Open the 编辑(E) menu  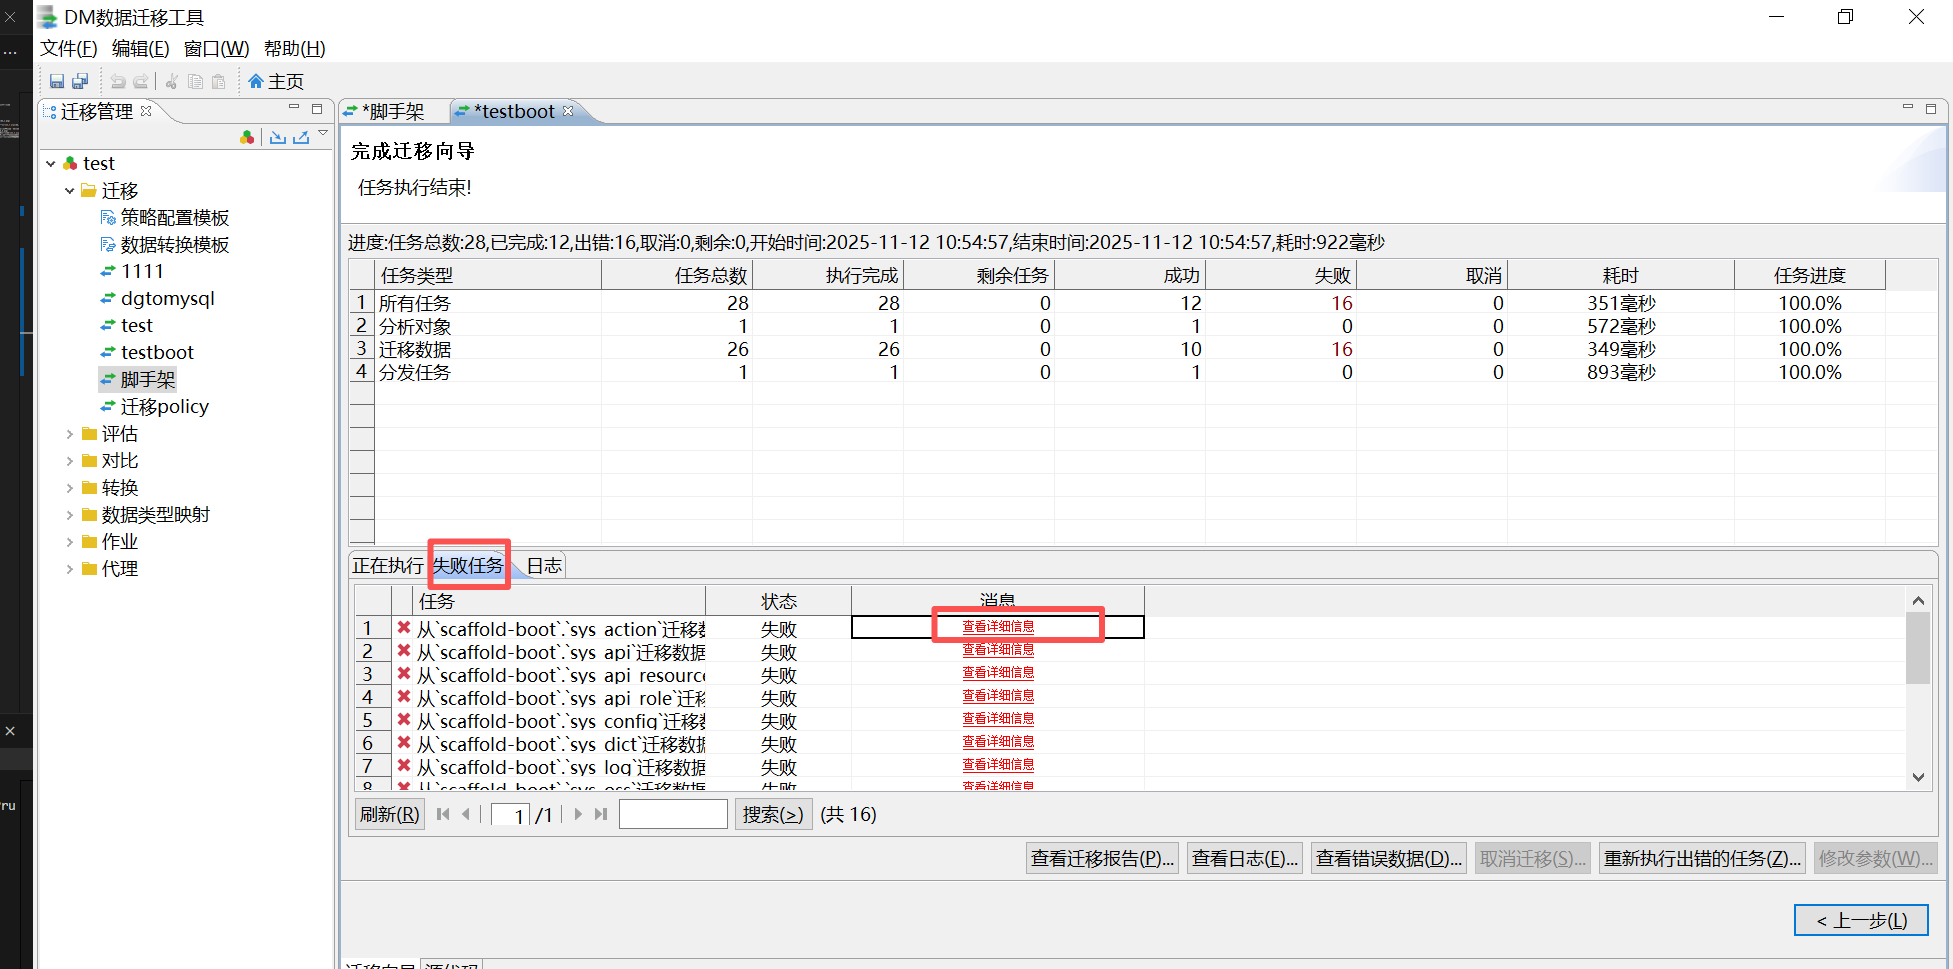pos(140,49)
